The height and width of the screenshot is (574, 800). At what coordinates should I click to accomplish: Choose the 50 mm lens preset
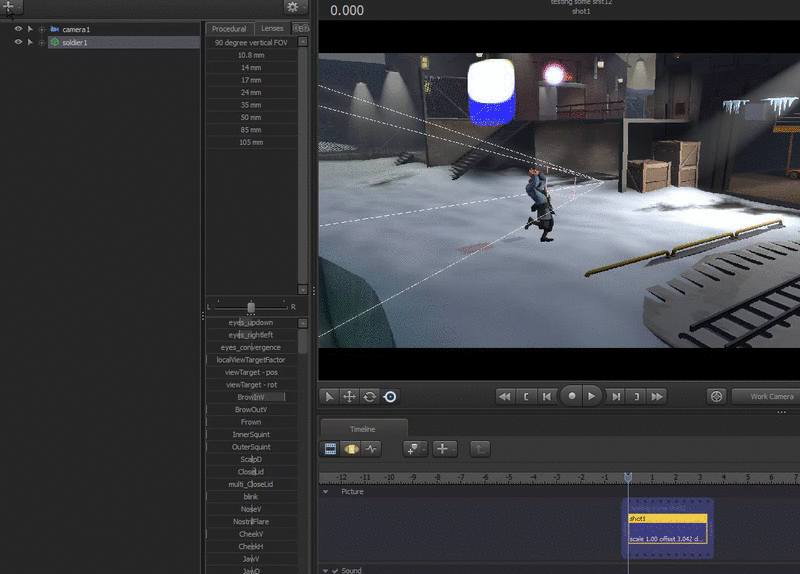tap(251, 117)
